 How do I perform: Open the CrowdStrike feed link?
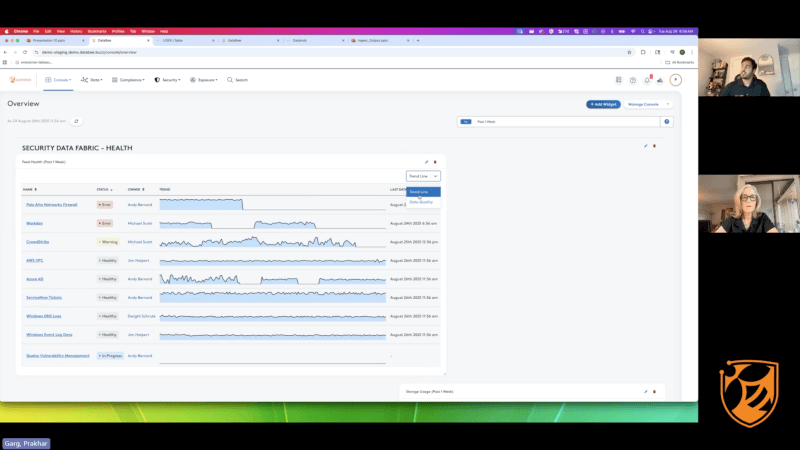[37, 242]
